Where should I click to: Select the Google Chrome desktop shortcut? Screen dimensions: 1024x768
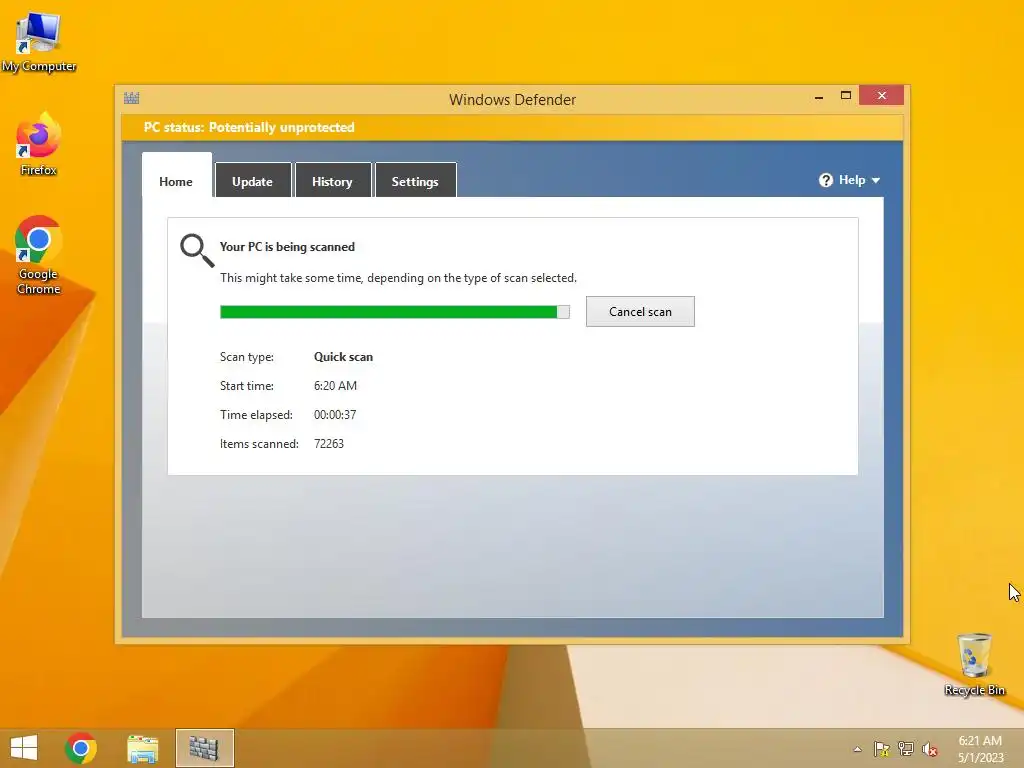tap(39, 255)
